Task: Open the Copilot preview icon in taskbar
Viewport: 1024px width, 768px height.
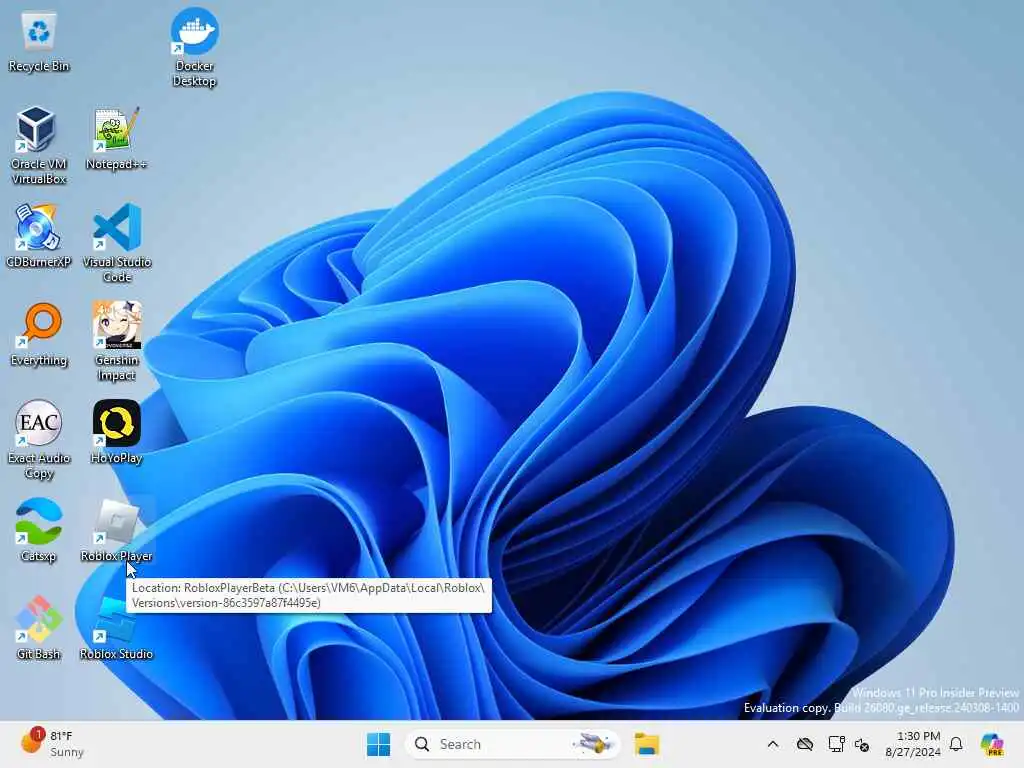Action: (992, 744)
